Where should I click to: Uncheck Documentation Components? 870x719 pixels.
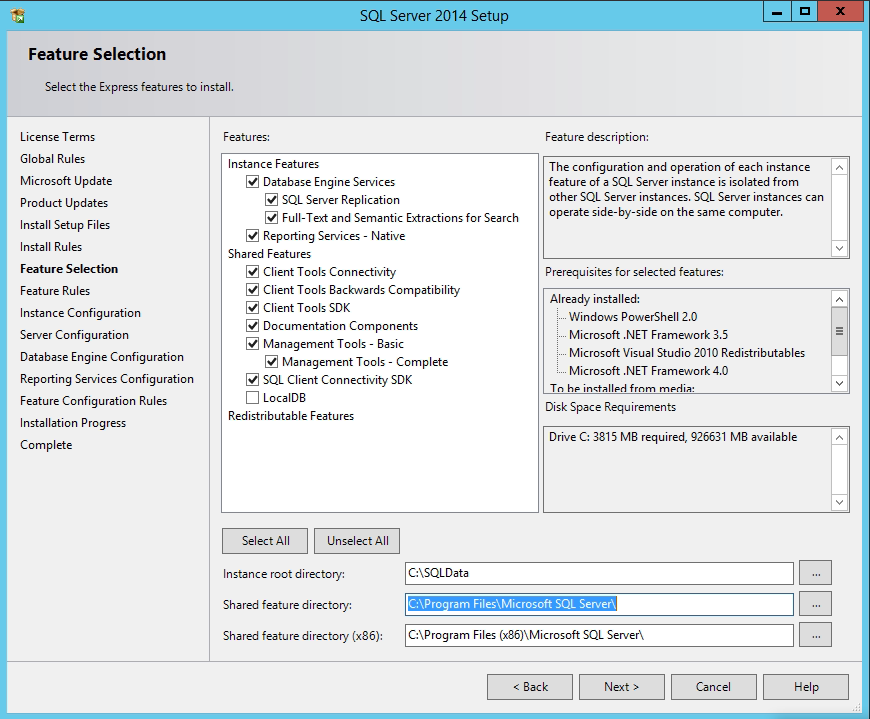tap(253, 325)
